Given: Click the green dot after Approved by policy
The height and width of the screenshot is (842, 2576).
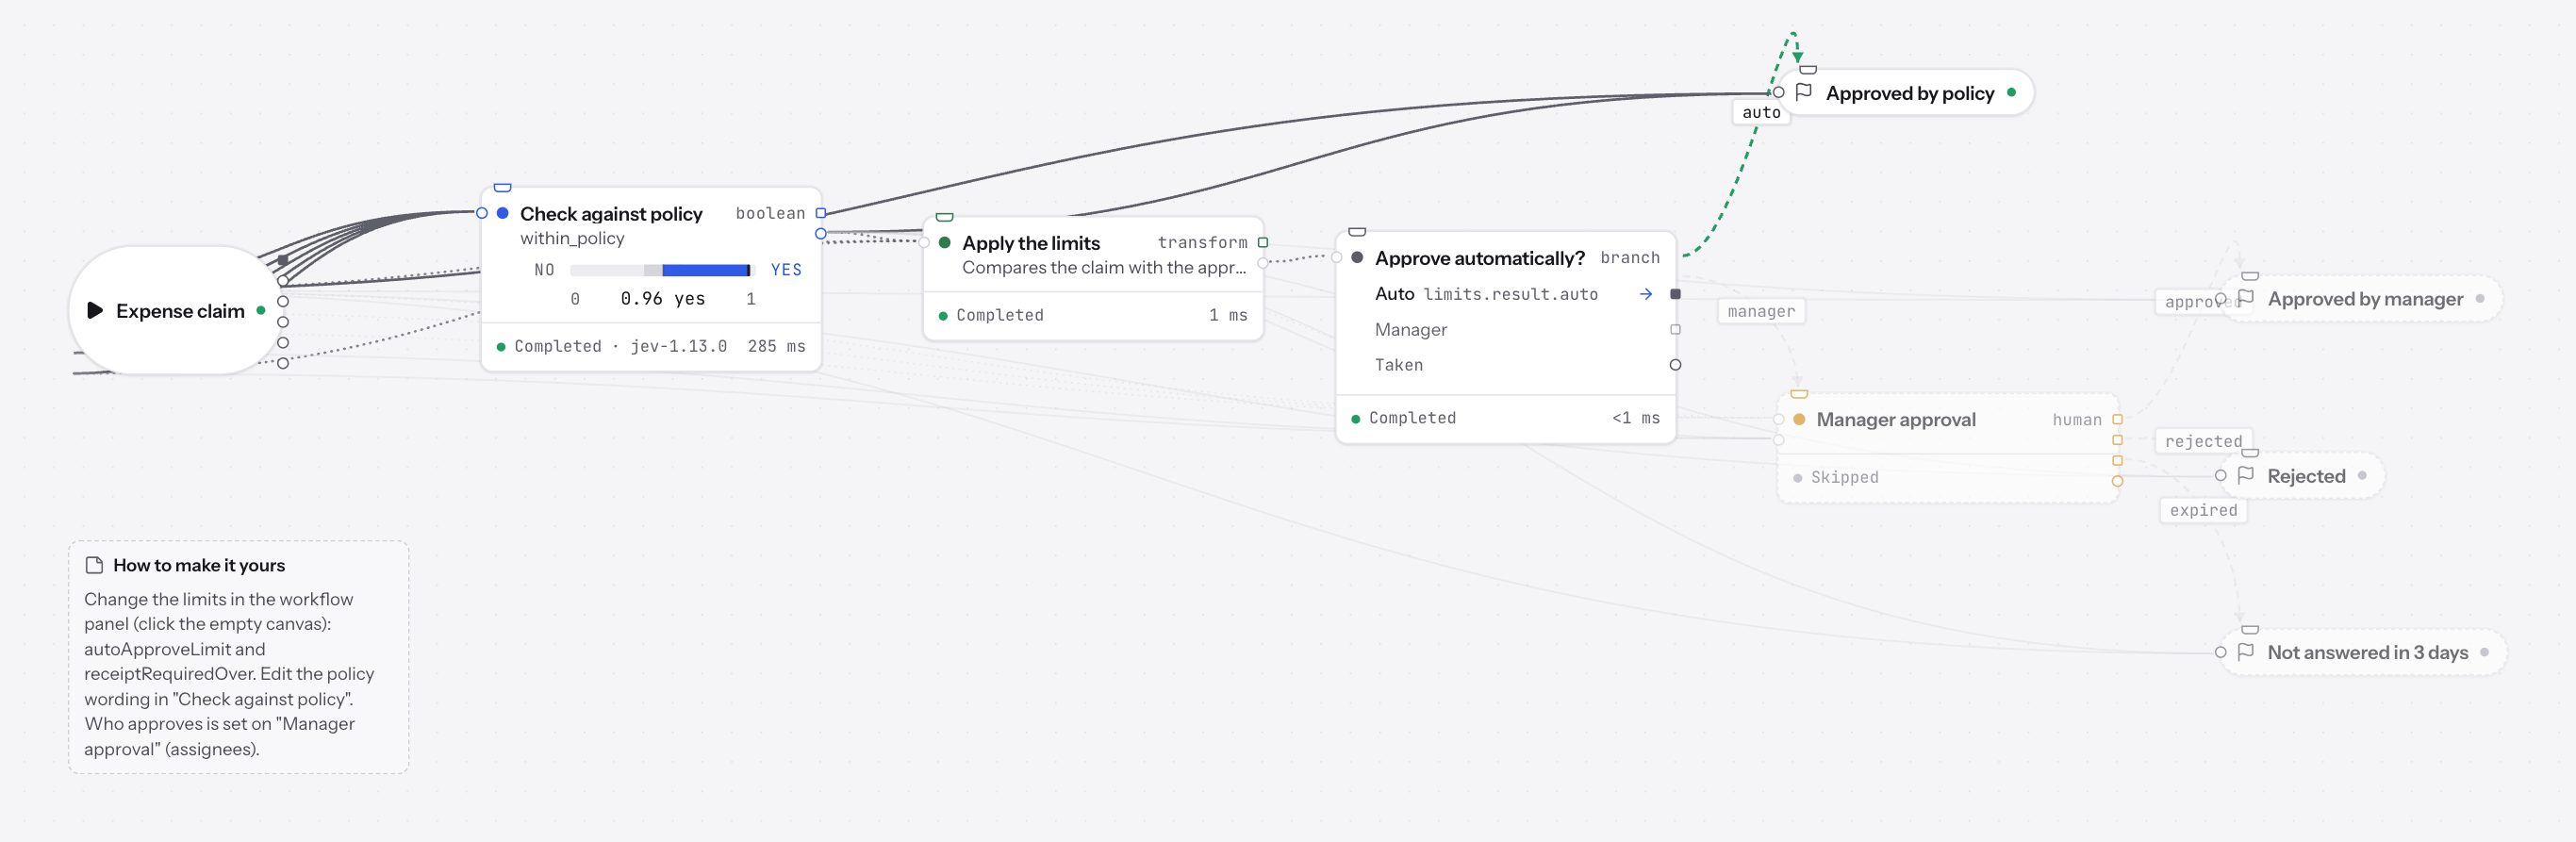Looking at the screenshot, I should coord(2011,92).
